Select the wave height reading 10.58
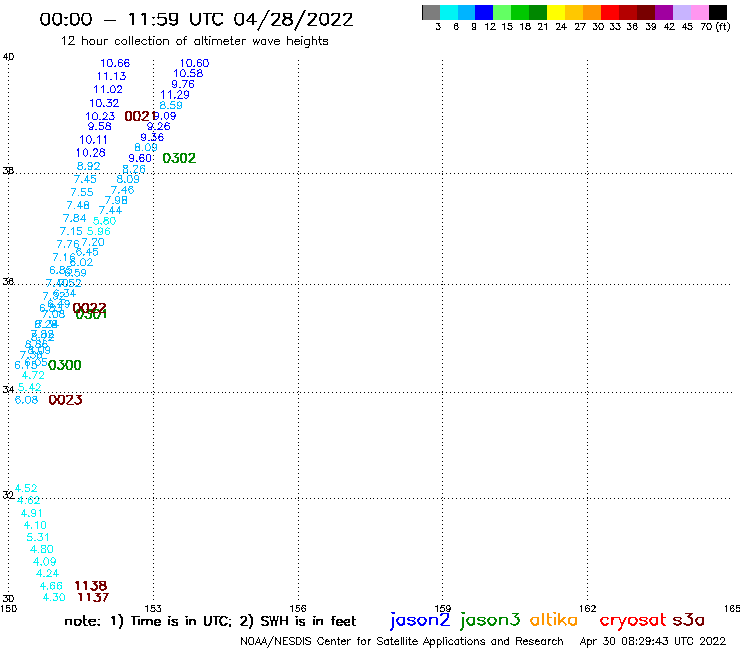 pos(188,74)
